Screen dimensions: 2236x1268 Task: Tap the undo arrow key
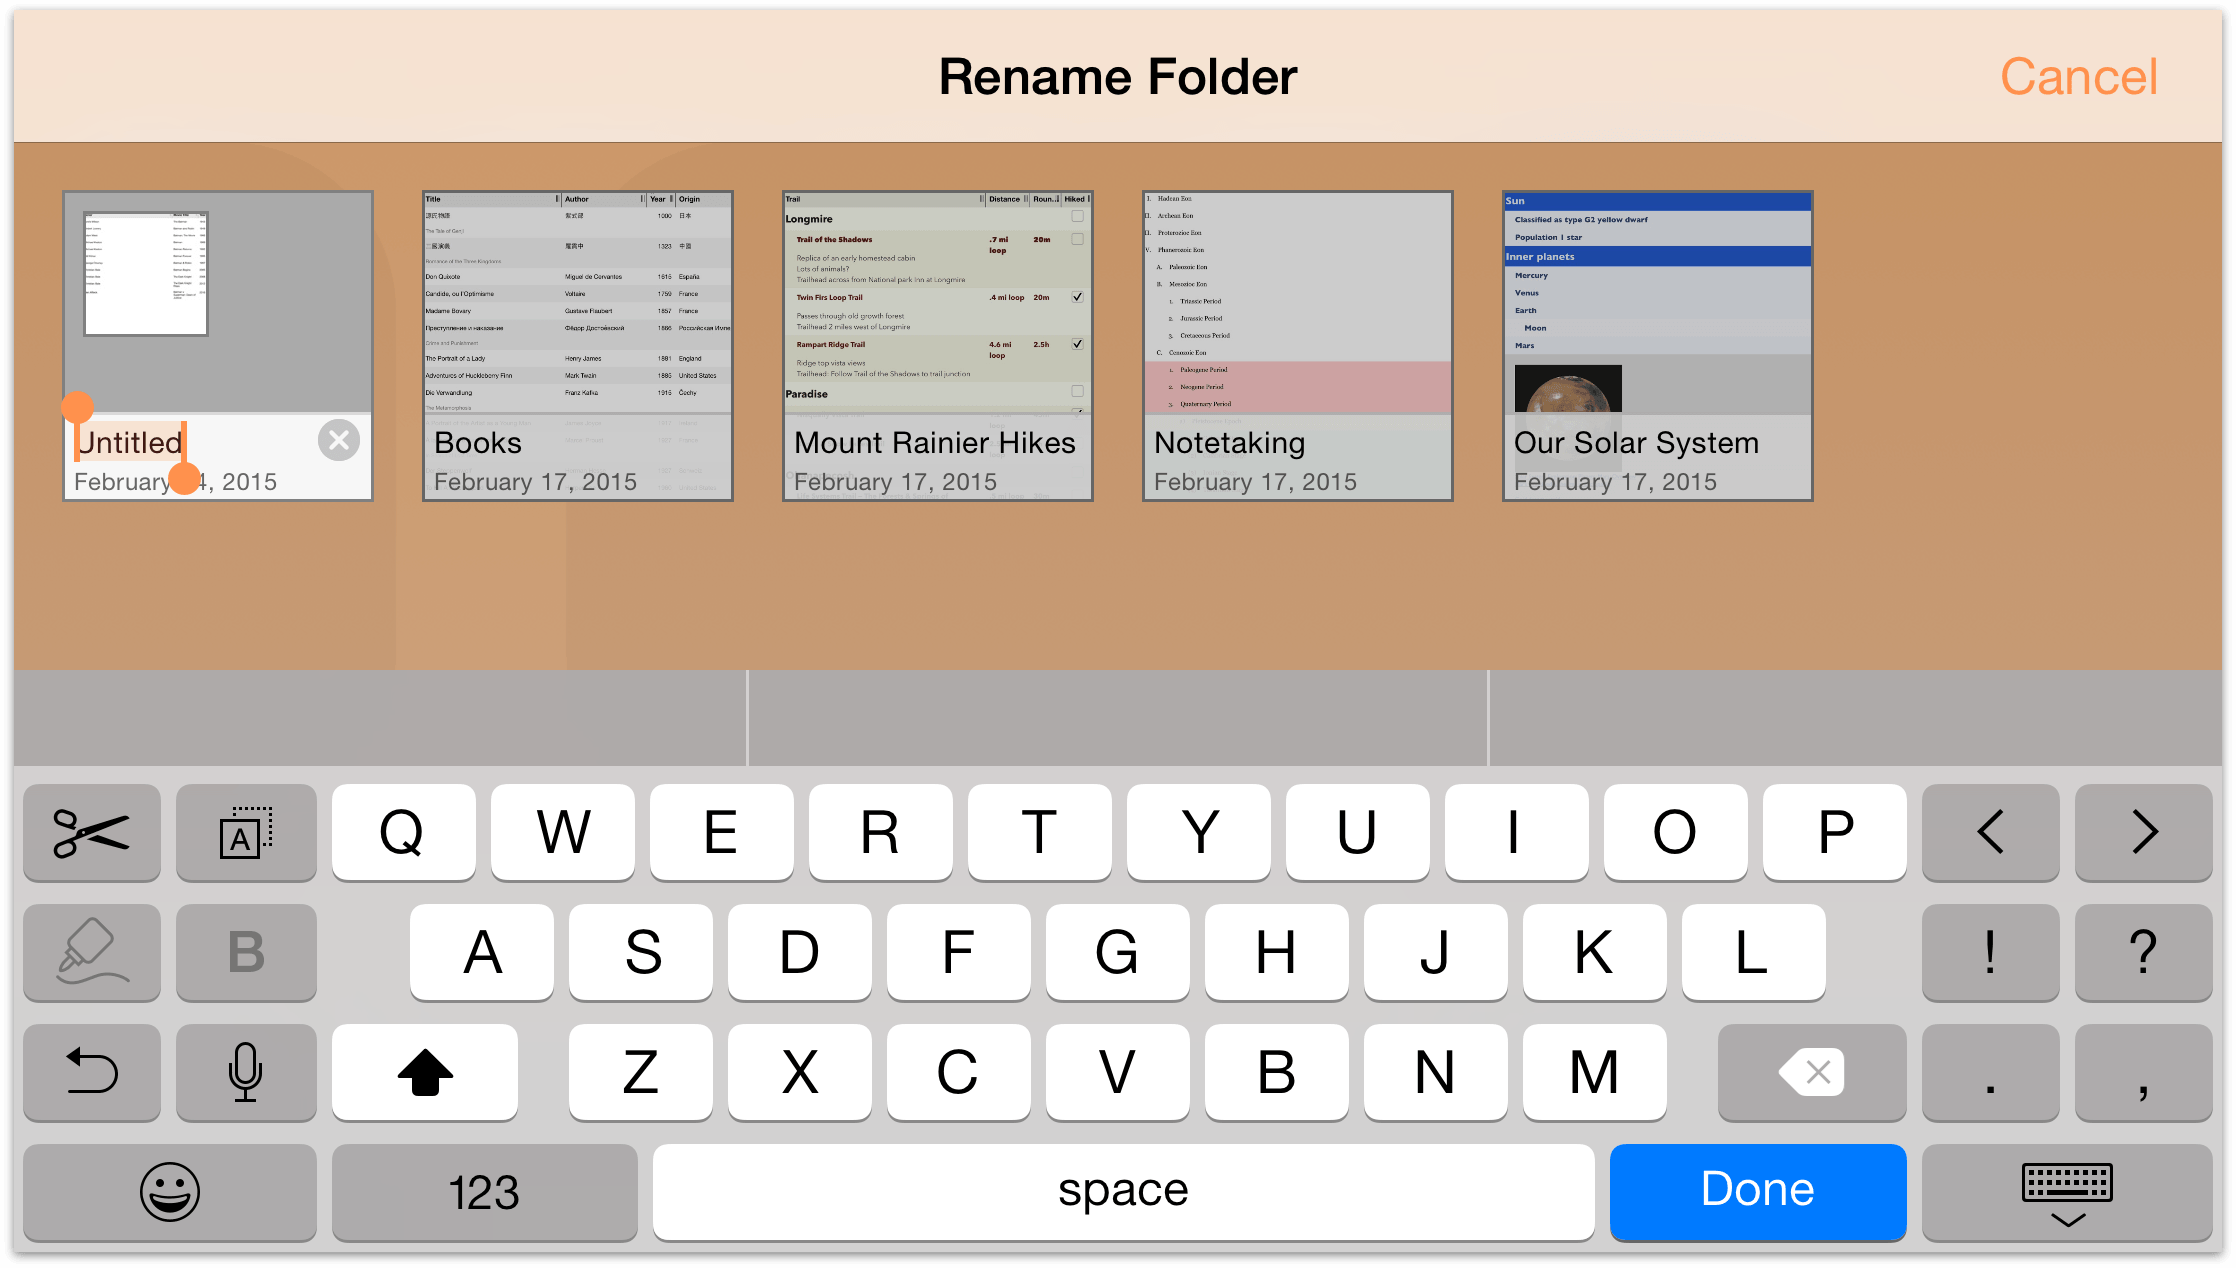[92, 1072]
